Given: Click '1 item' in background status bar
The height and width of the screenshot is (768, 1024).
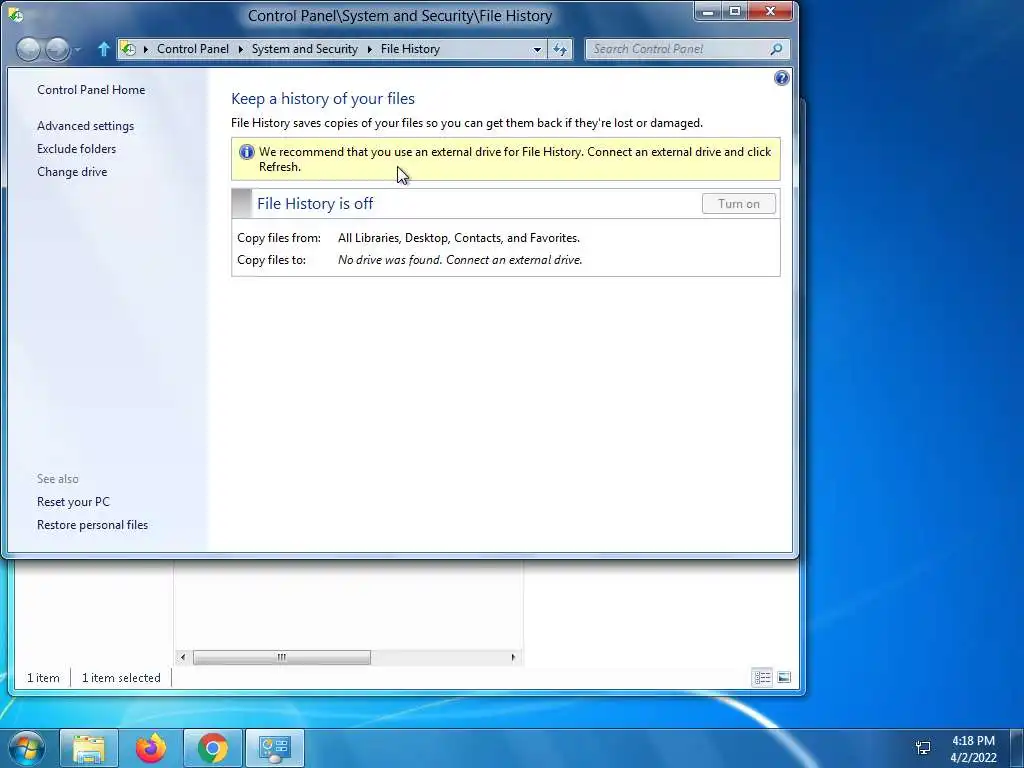Looking at the screenshot, I should (x=43, y=678).
